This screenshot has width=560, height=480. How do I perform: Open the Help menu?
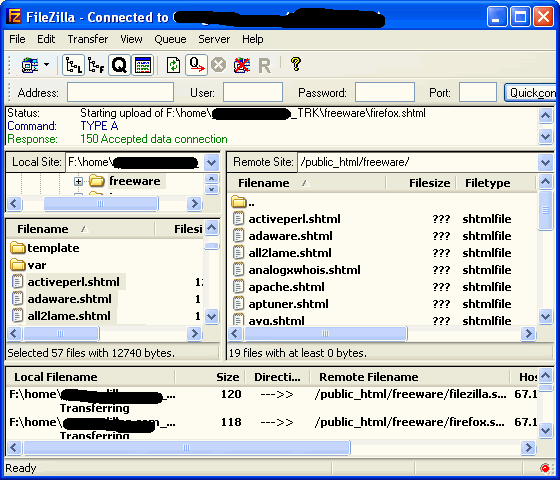252,39
